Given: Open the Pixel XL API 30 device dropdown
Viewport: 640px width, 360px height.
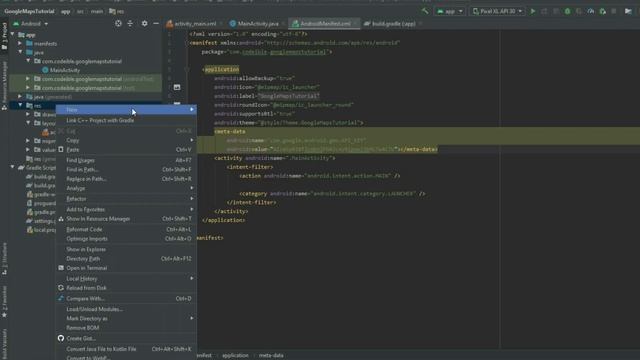Looking at the screenshot, I should click(497, 11).
